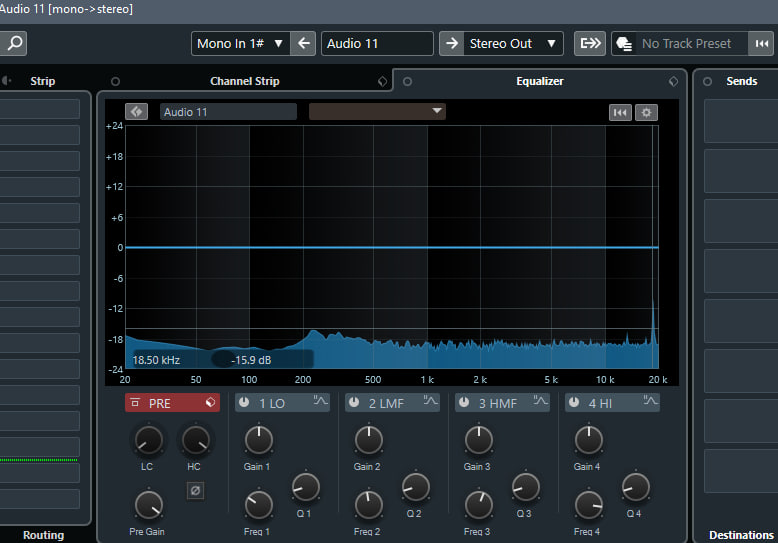Click the Q 3 knob
Viewport: 778px width, 543px height.
click(x=525, y=487)
